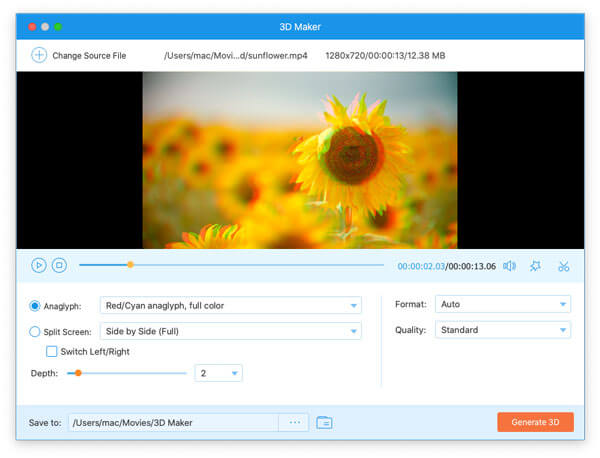Click the Change Source File label
The height and width of the screenshot is (458, 600).
pos(89,56)
